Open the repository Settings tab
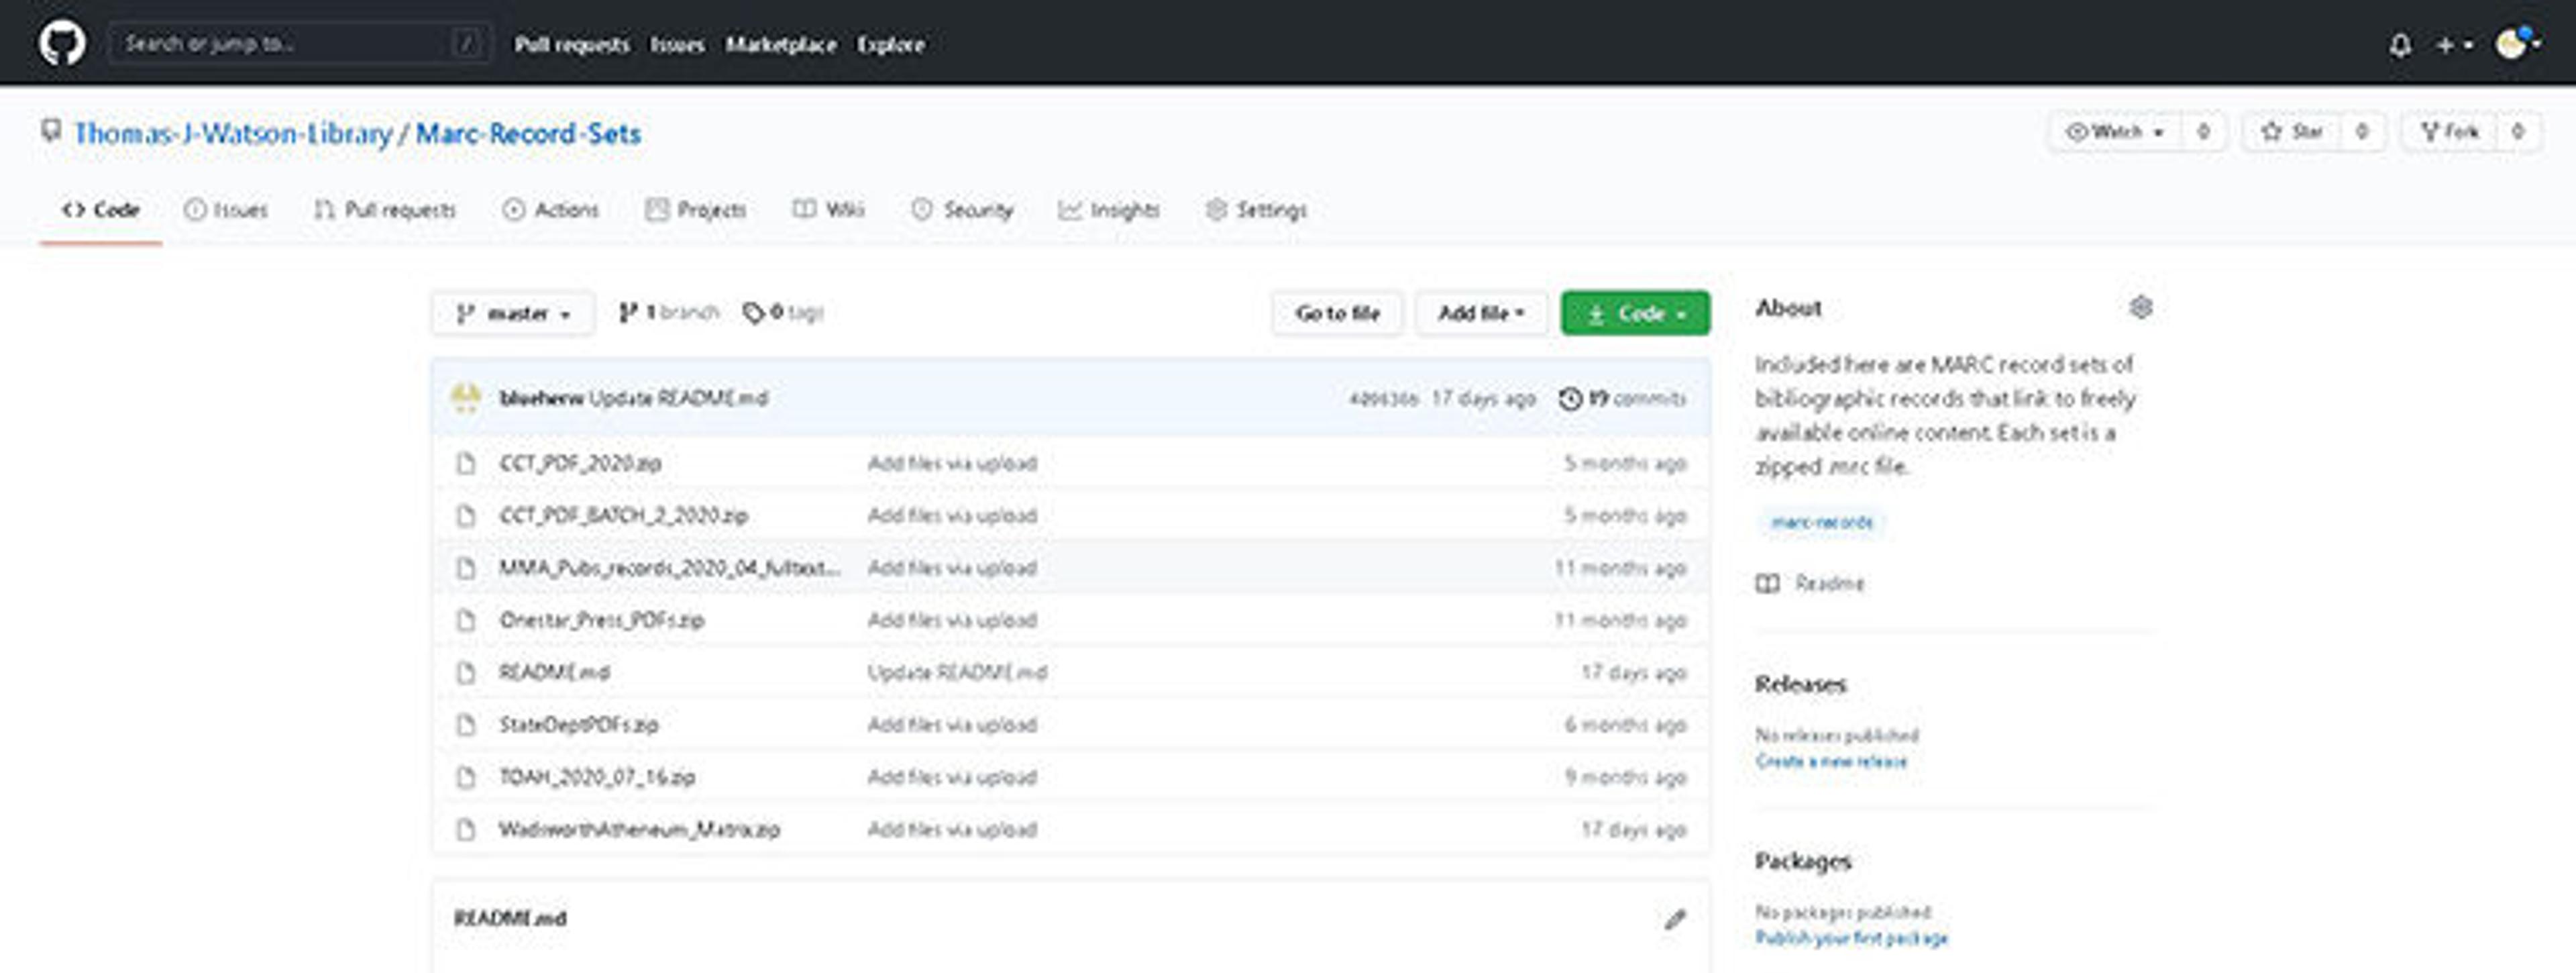2576x973 pixels. pos(1256,210)
